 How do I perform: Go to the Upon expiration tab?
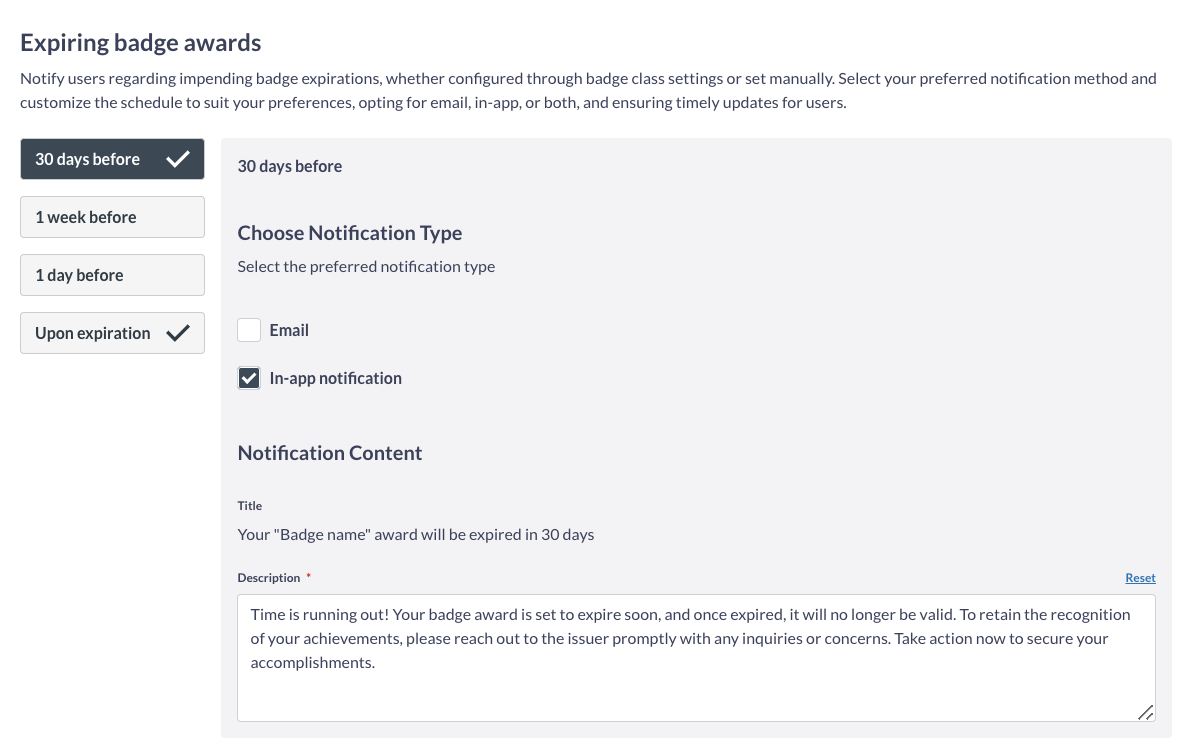point(93,333)
